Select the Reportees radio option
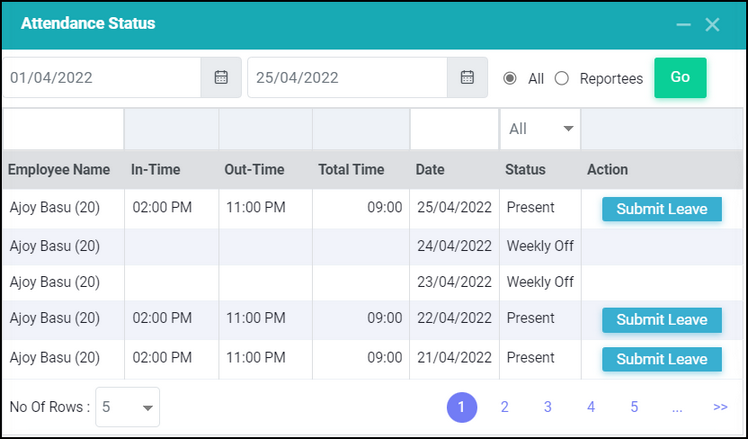Viewport: 748px width, 439px height. pyautogui.click(x=561, y=78)
